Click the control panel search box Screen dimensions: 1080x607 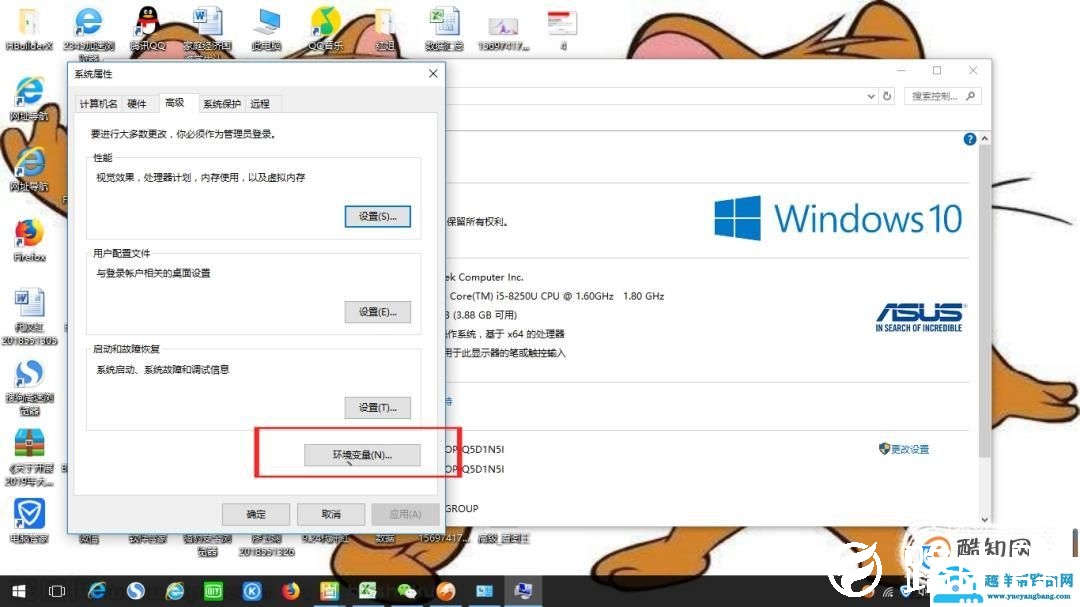(938, 96)
